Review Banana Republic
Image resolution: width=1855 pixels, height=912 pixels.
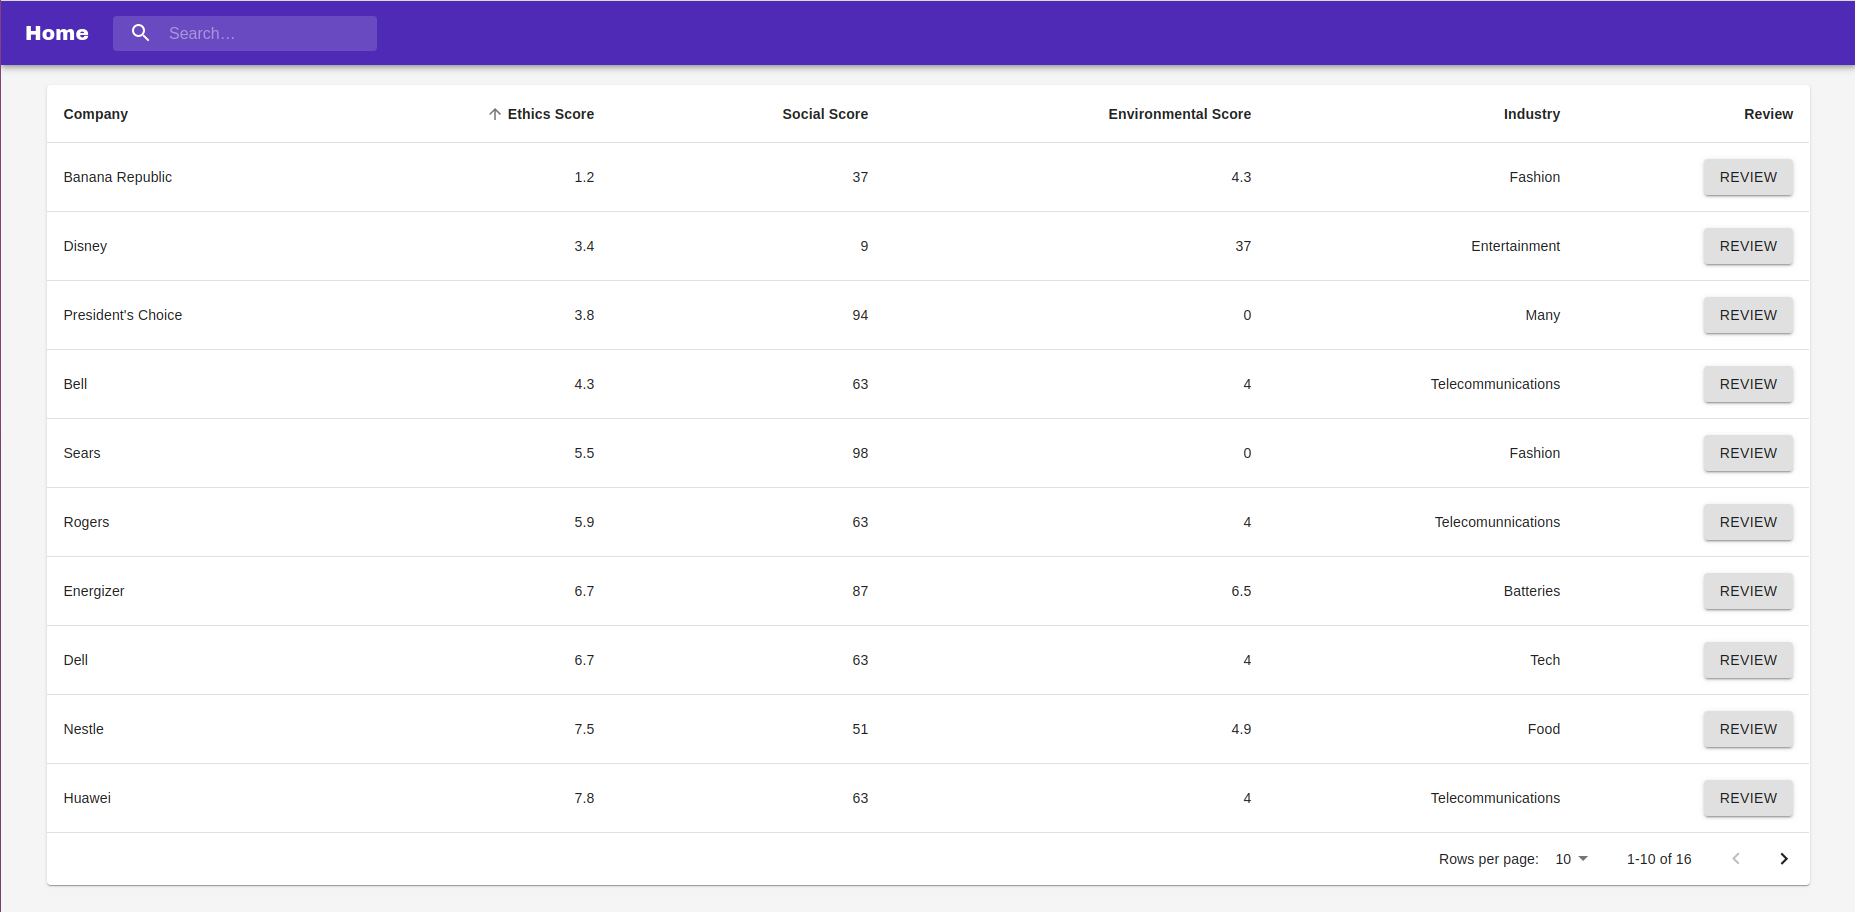coord(1748,177)
